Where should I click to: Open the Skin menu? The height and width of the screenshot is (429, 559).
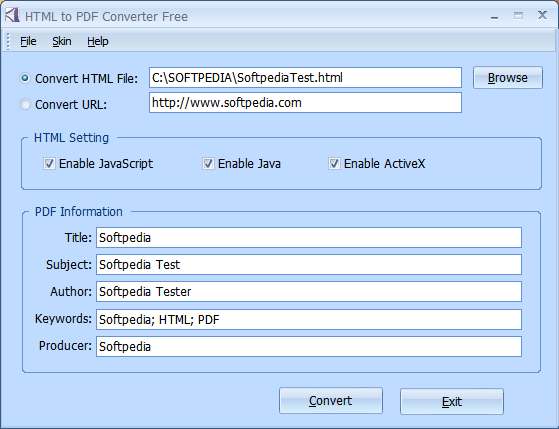[x=62, y=41]
